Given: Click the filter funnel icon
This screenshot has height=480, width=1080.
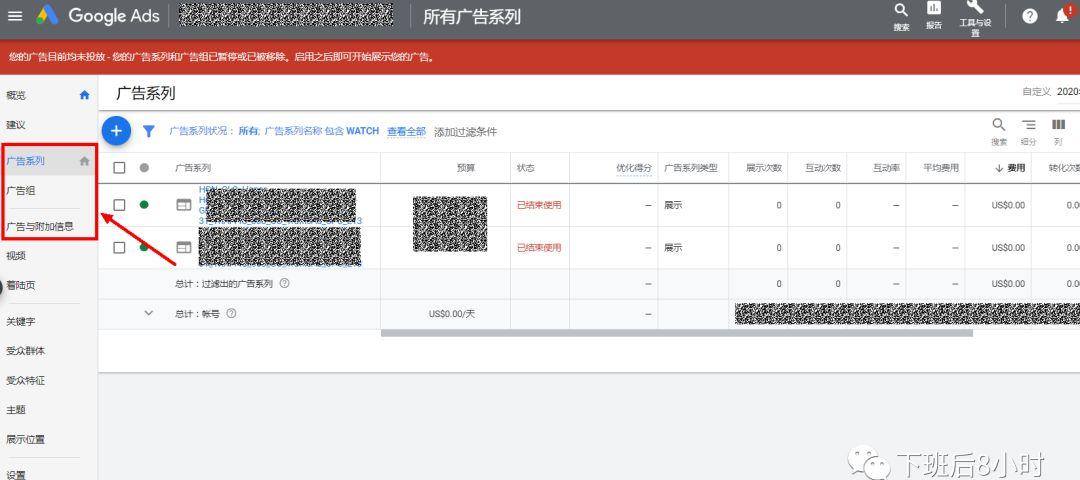Looking at the screenshot, I should click(x=149, y=131).
